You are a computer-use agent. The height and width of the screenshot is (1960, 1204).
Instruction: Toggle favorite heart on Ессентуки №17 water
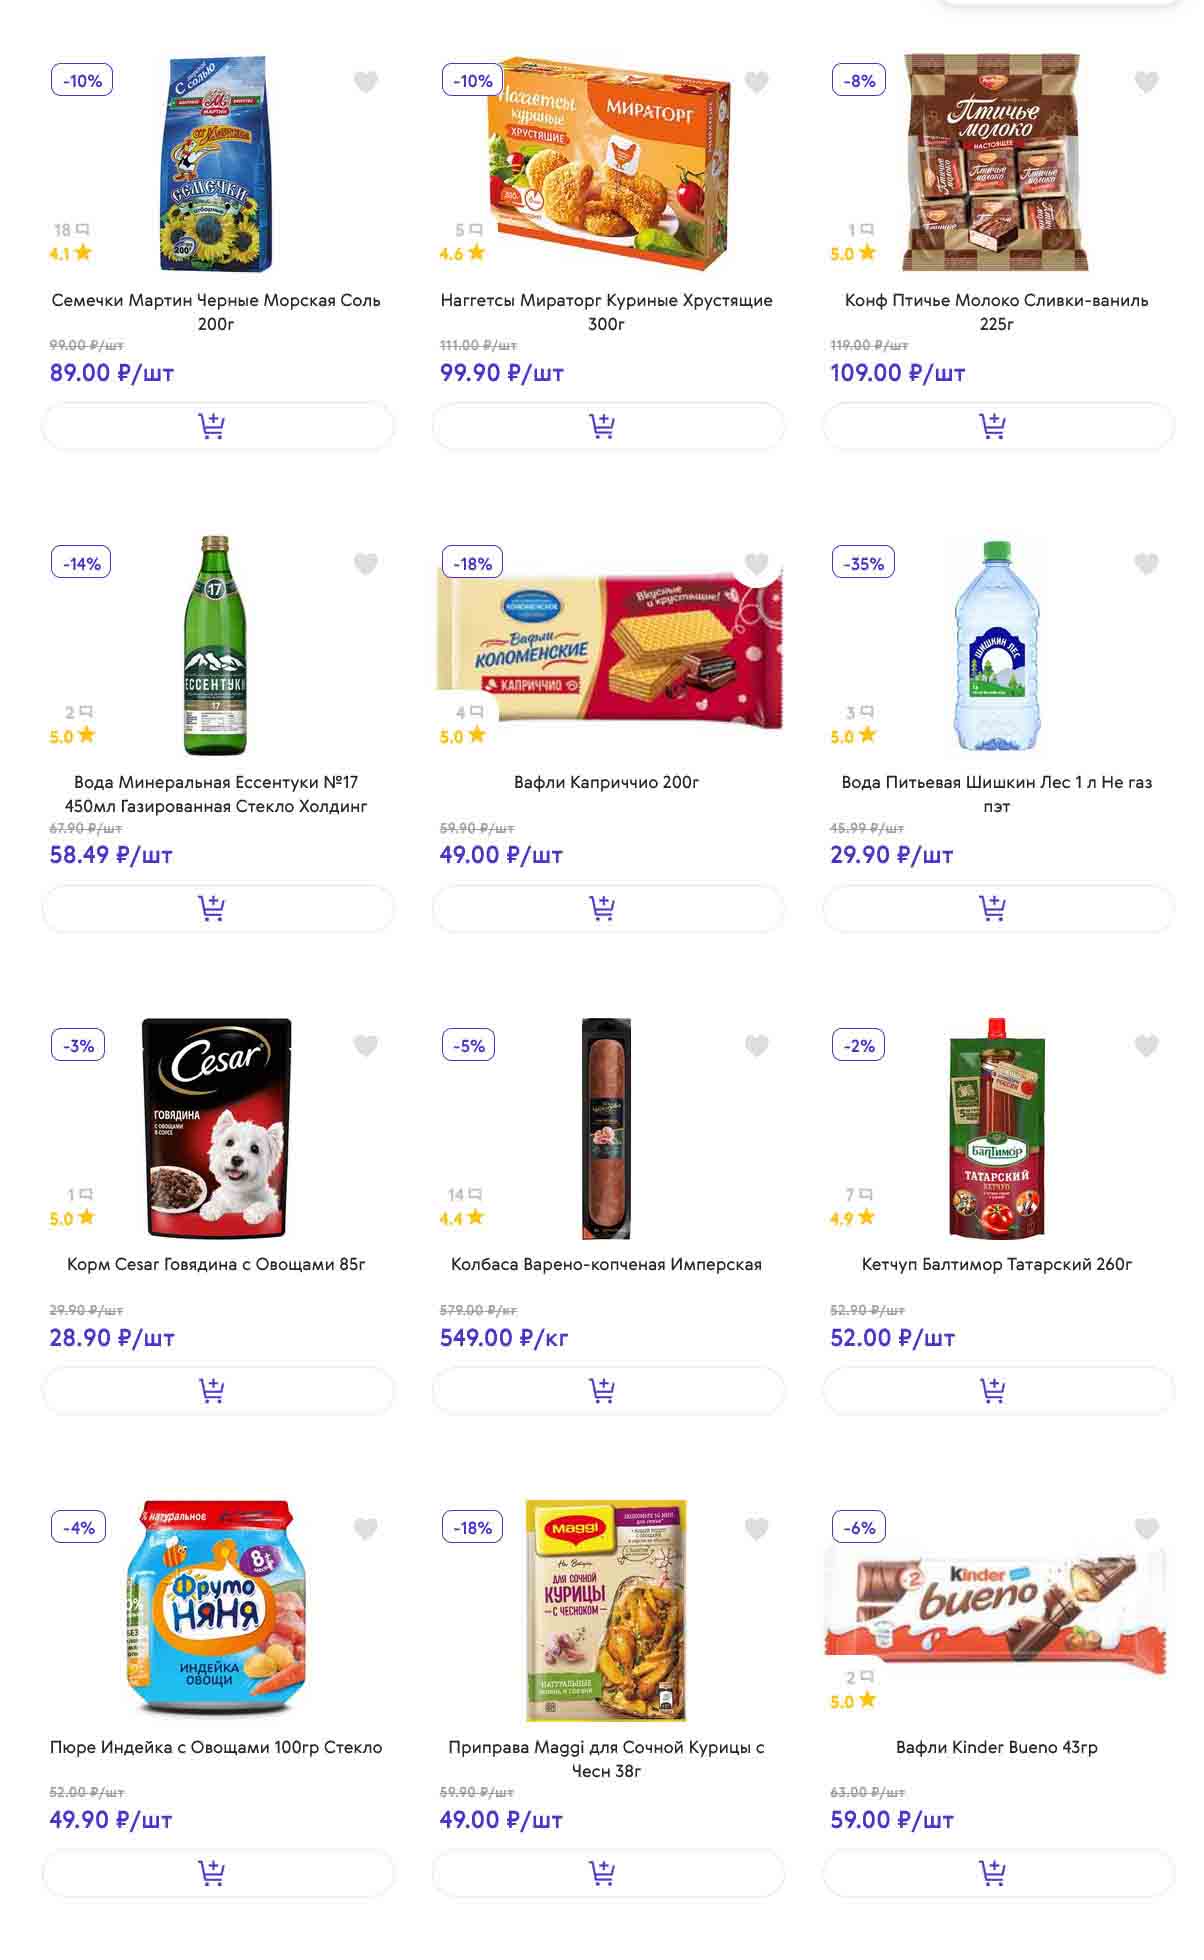pyautogui.click(x=366, y=564)
